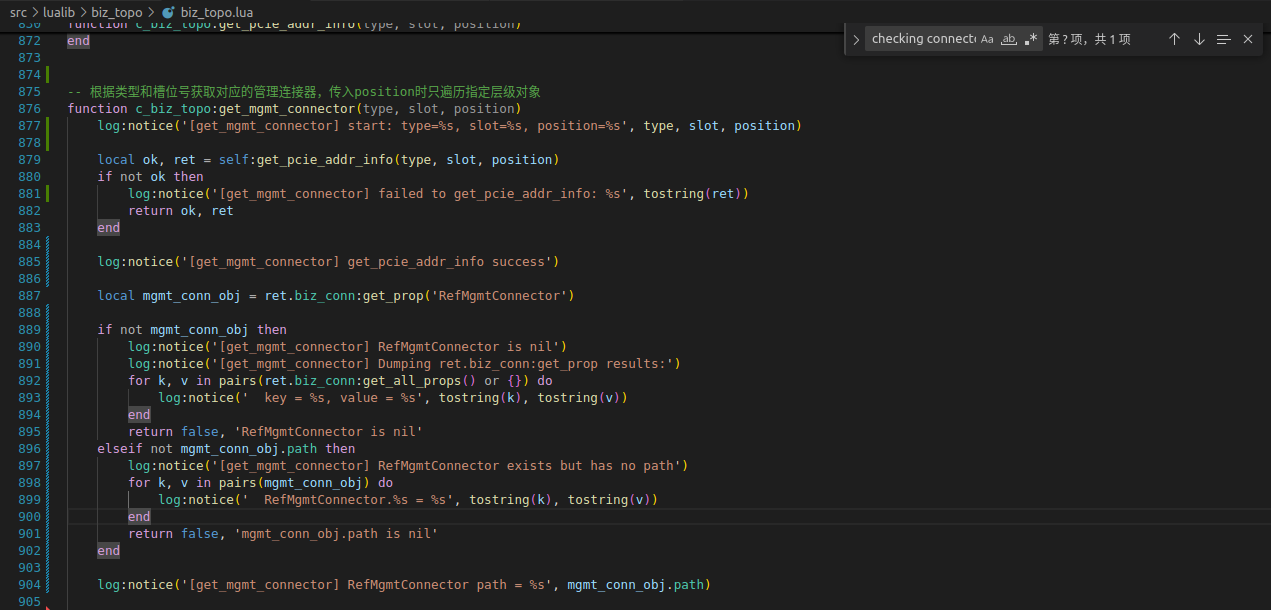Toggle Find in Selection icon

[1223, 39]
